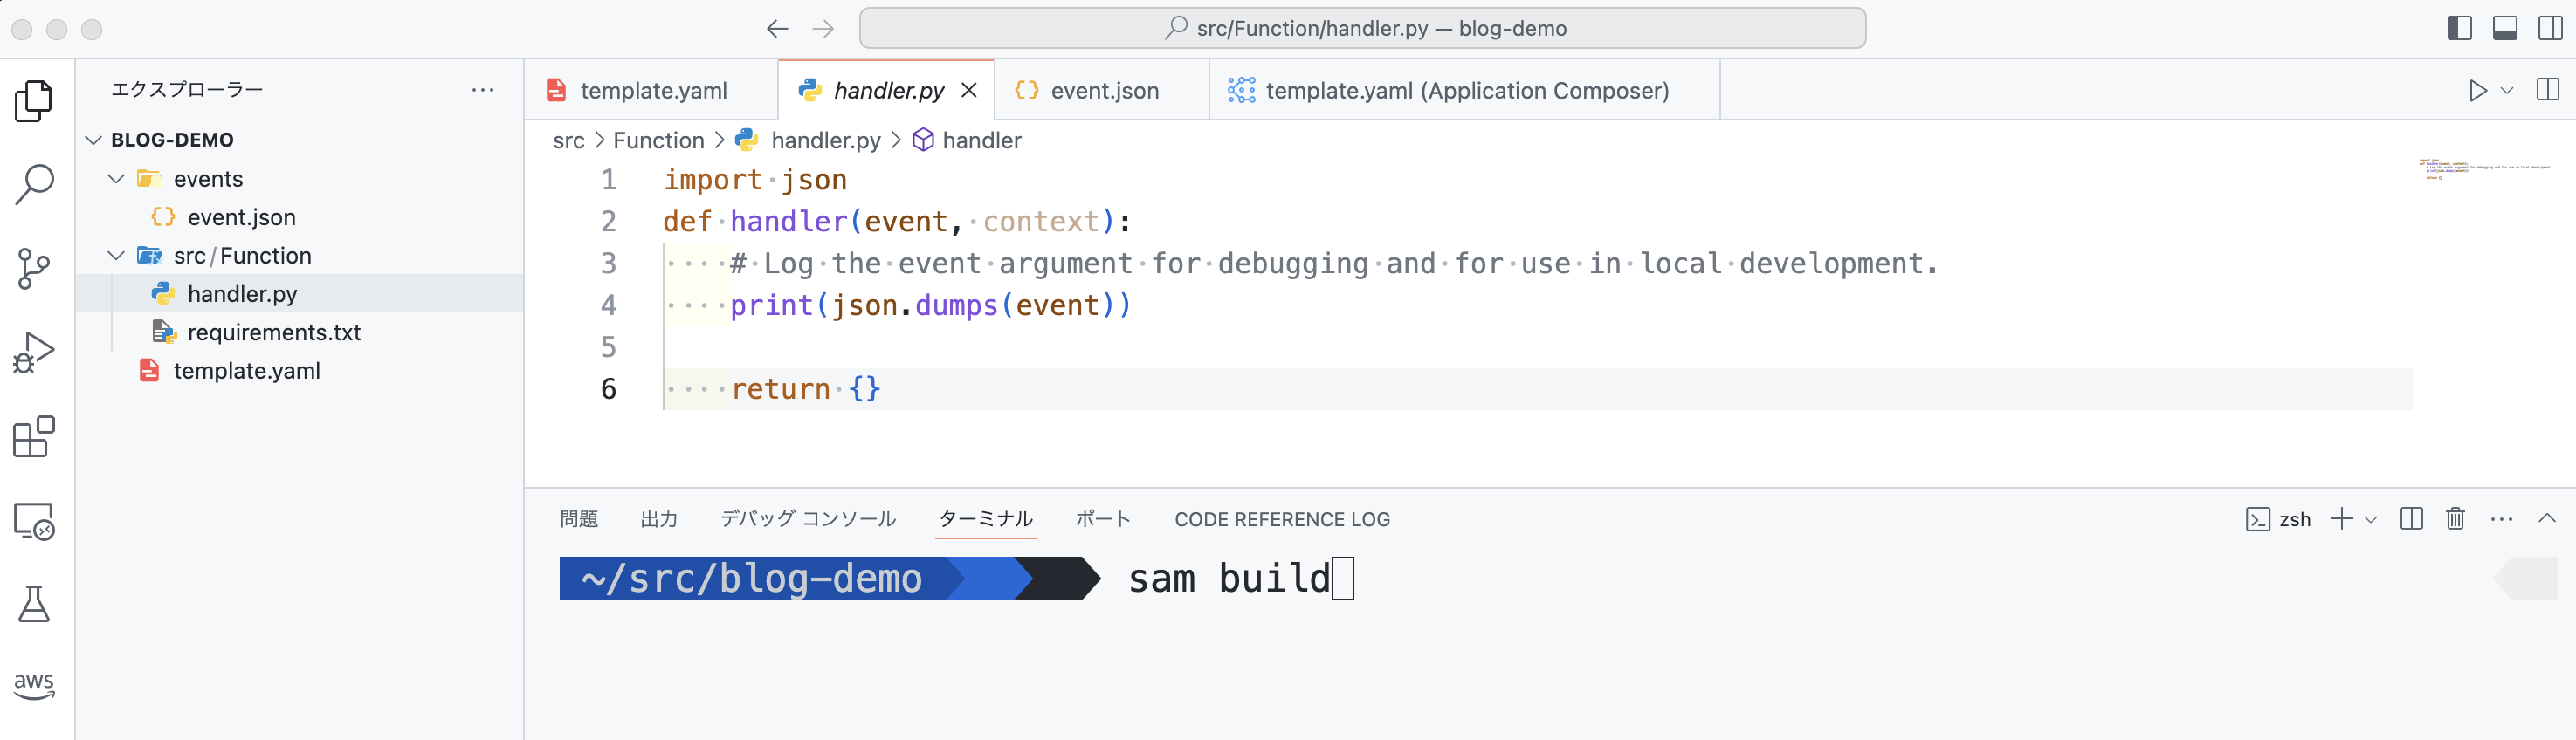Image resolution: width=2576 pixels, height=740 pixels.
Task: Maximize the panel with the up chevron
Action: coord(2547,518)
